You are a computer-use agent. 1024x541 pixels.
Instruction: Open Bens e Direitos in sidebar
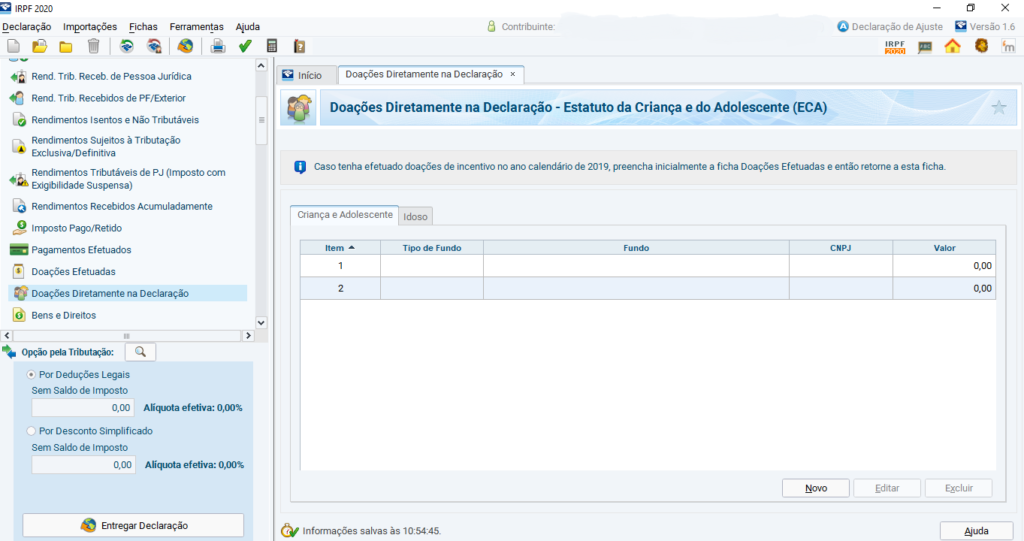pyautogui.click(x=64, y=315)
